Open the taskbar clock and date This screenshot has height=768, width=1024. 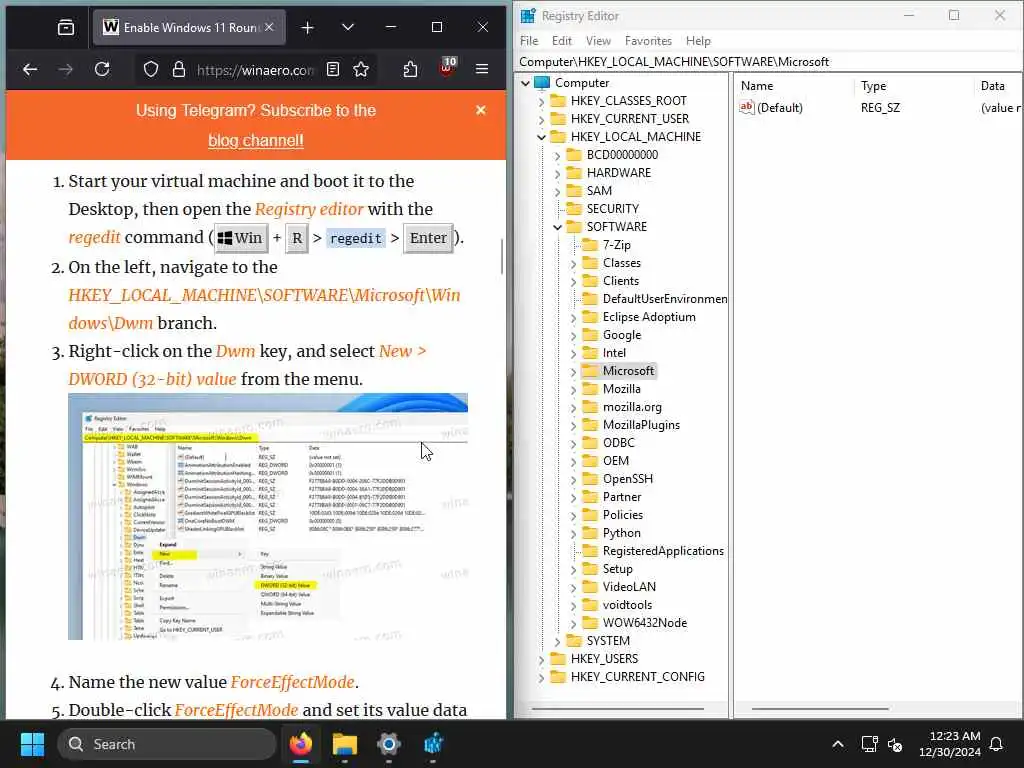pyautogui.click(x=950, y=744)
